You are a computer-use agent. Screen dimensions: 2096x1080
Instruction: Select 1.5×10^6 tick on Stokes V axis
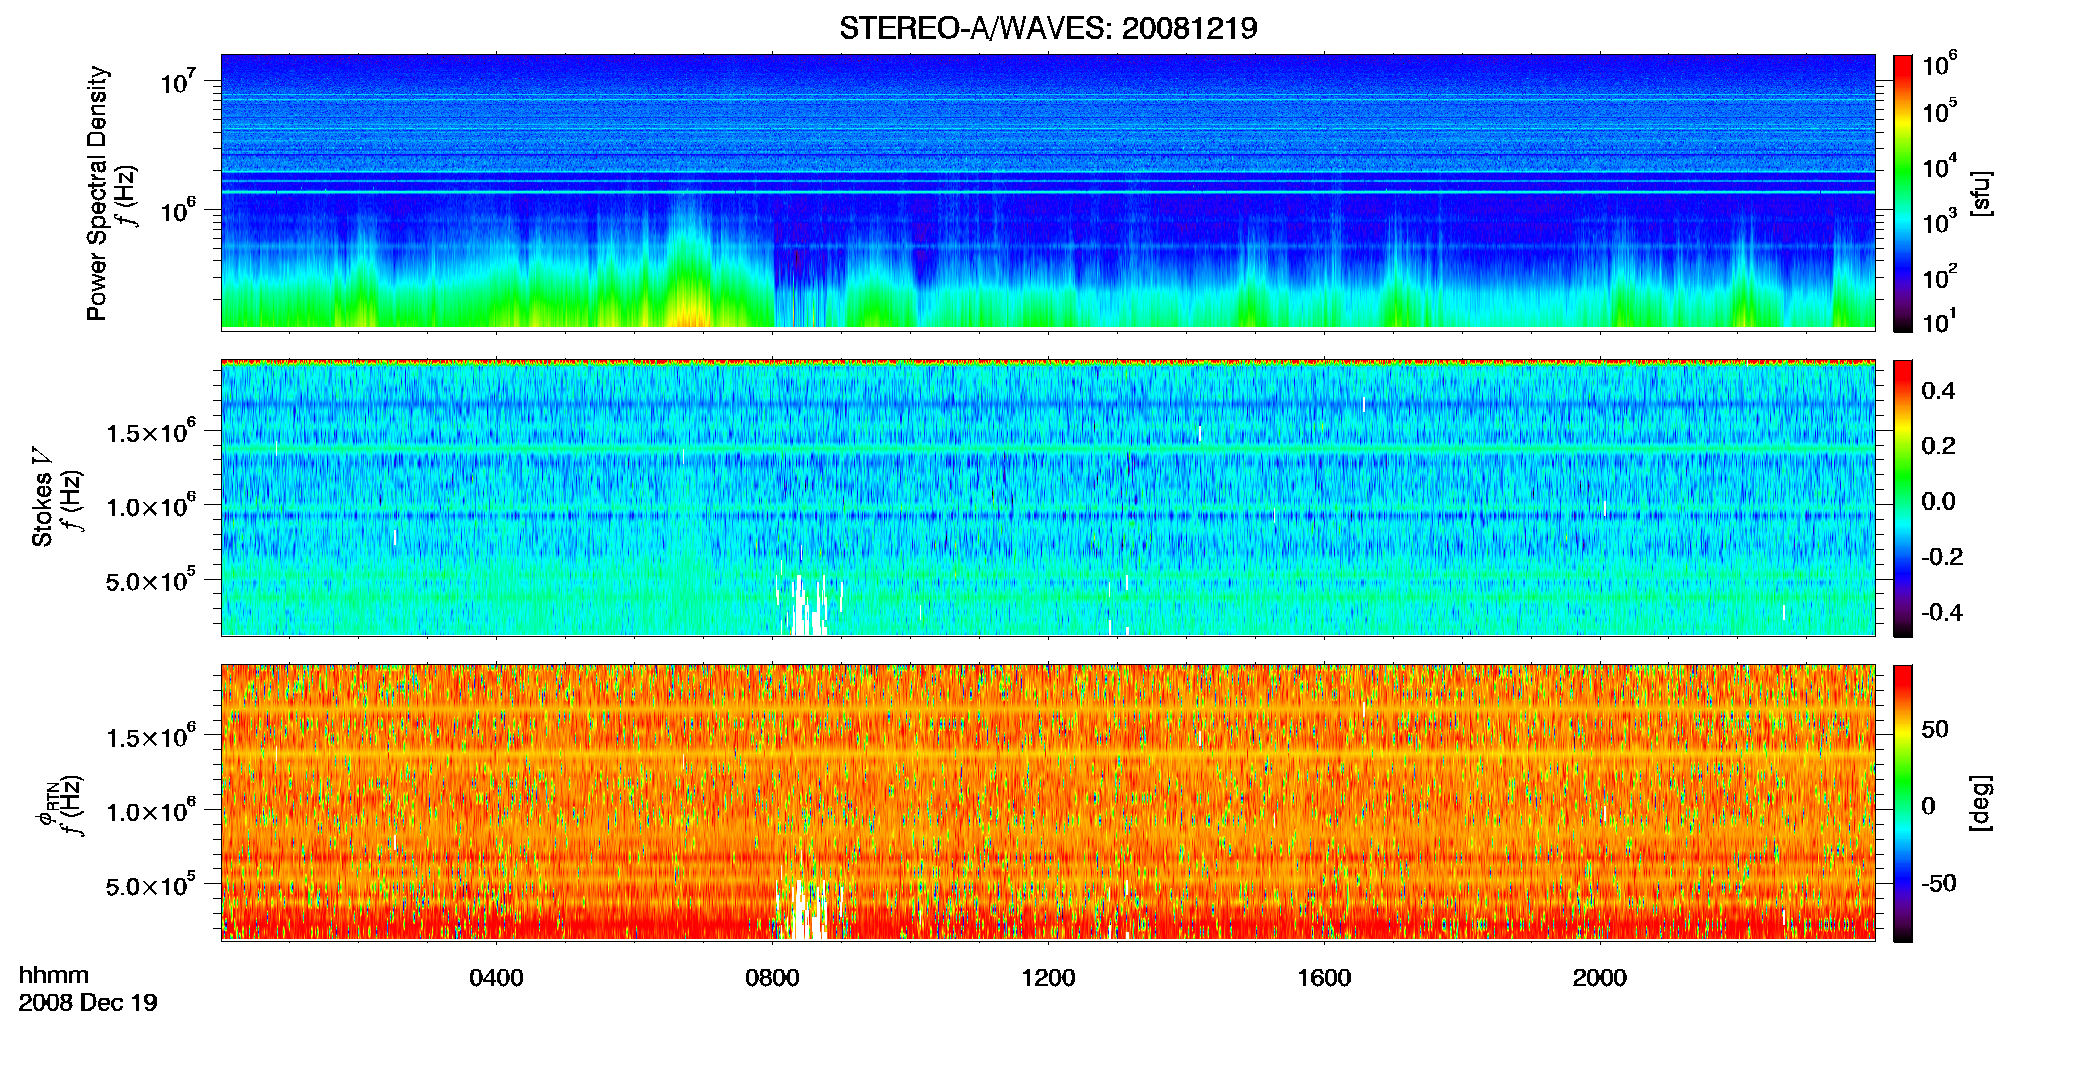[150, 431]
